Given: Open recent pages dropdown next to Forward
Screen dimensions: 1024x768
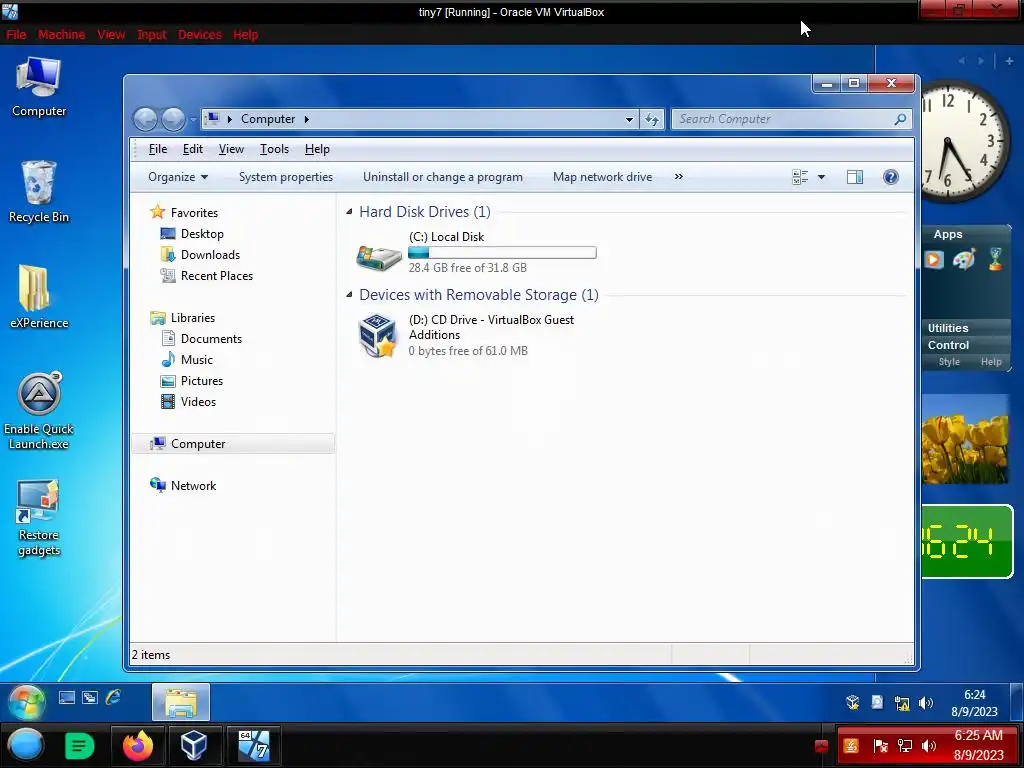Looking at the screenshot, I should click(x=193, y=120).
